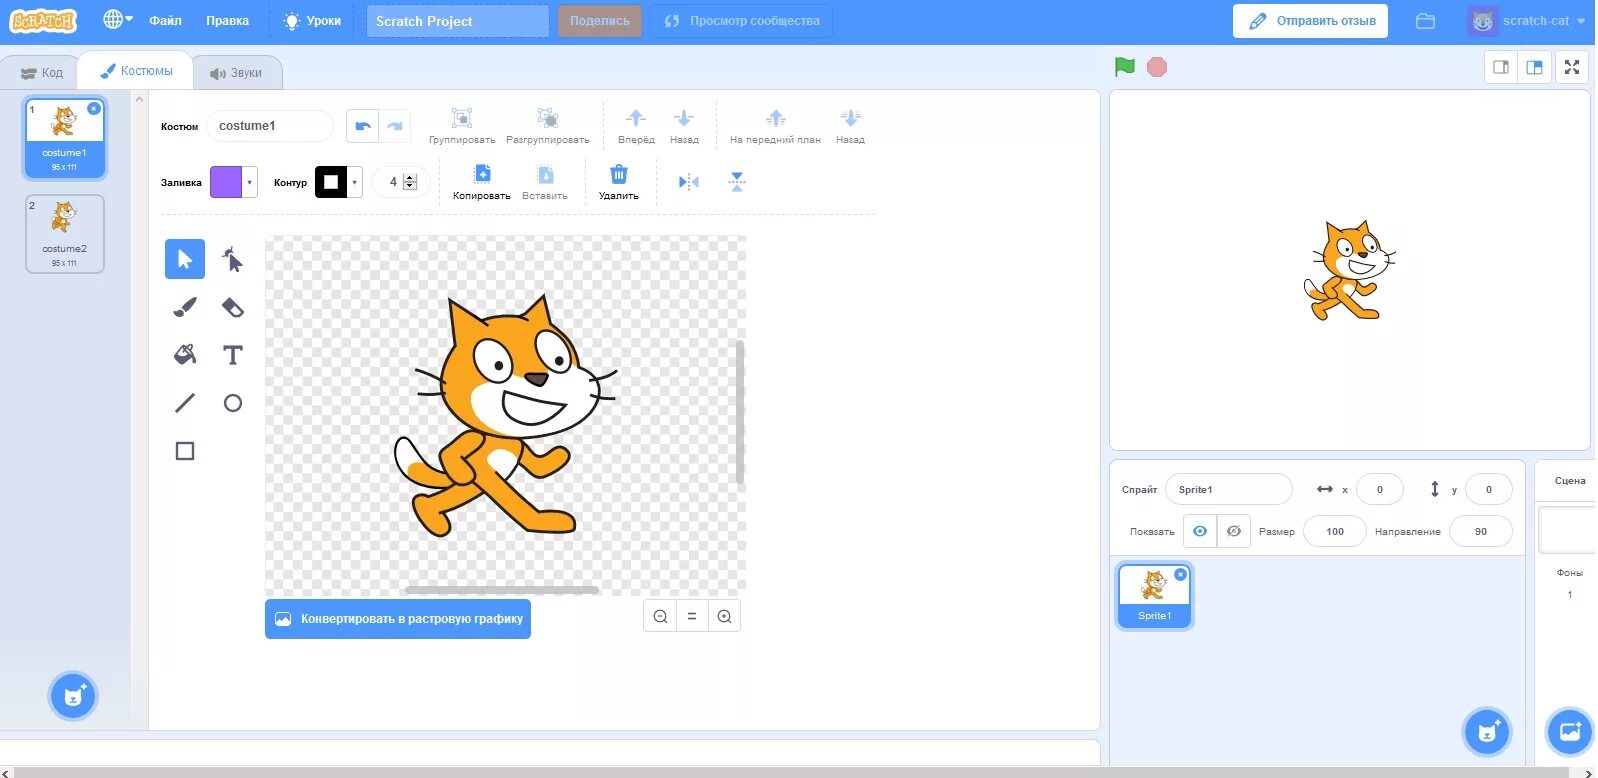This screenshot has width=1598, height=778.
Task: Select the arrow Select tool
Action: 185,259
